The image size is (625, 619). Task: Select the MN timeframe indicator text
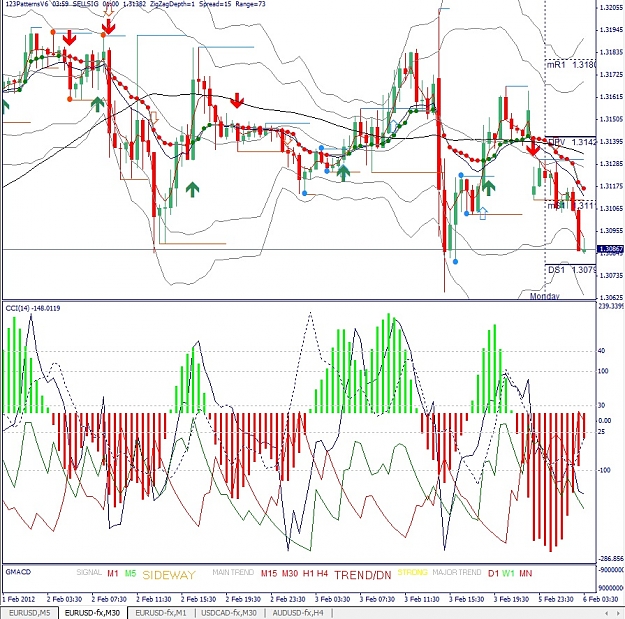coord(526,574)
